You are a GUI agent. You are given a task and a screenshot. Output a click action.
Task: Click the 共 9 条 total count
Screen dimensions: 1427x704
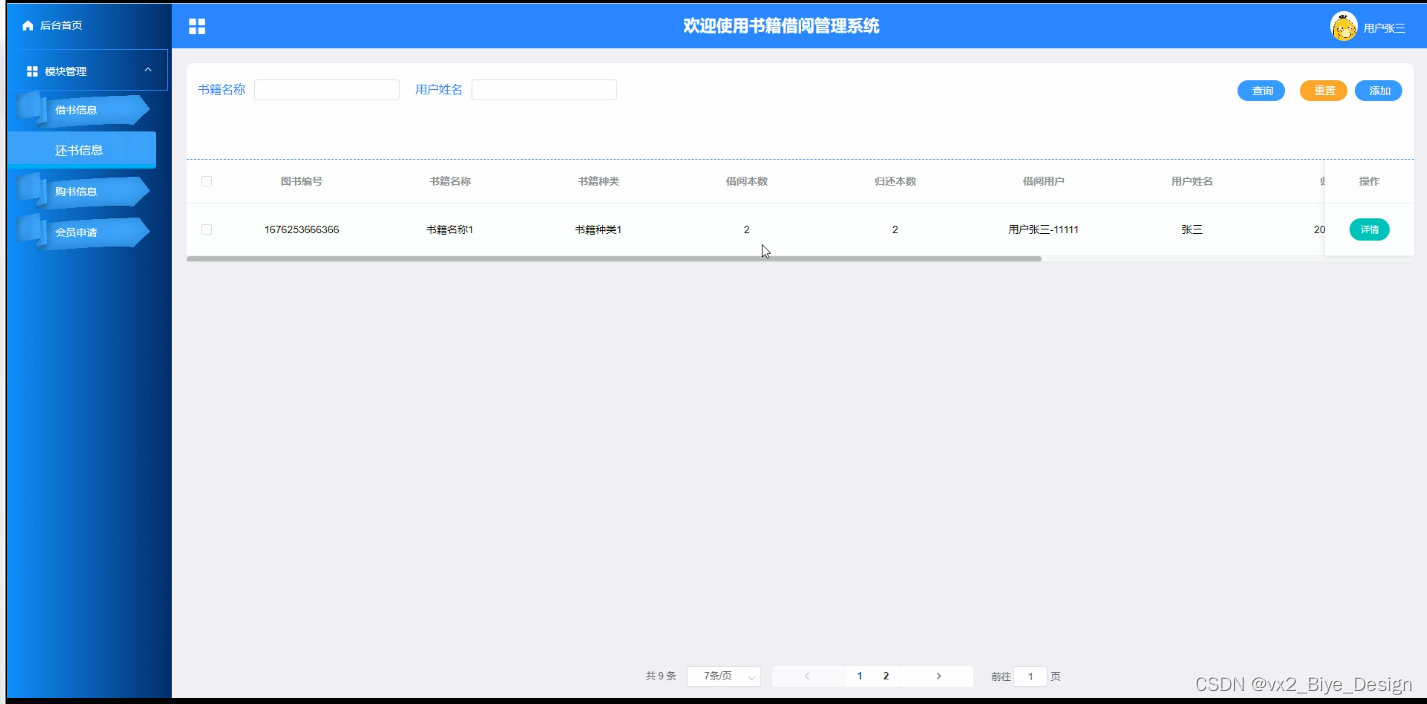[661, 676]
